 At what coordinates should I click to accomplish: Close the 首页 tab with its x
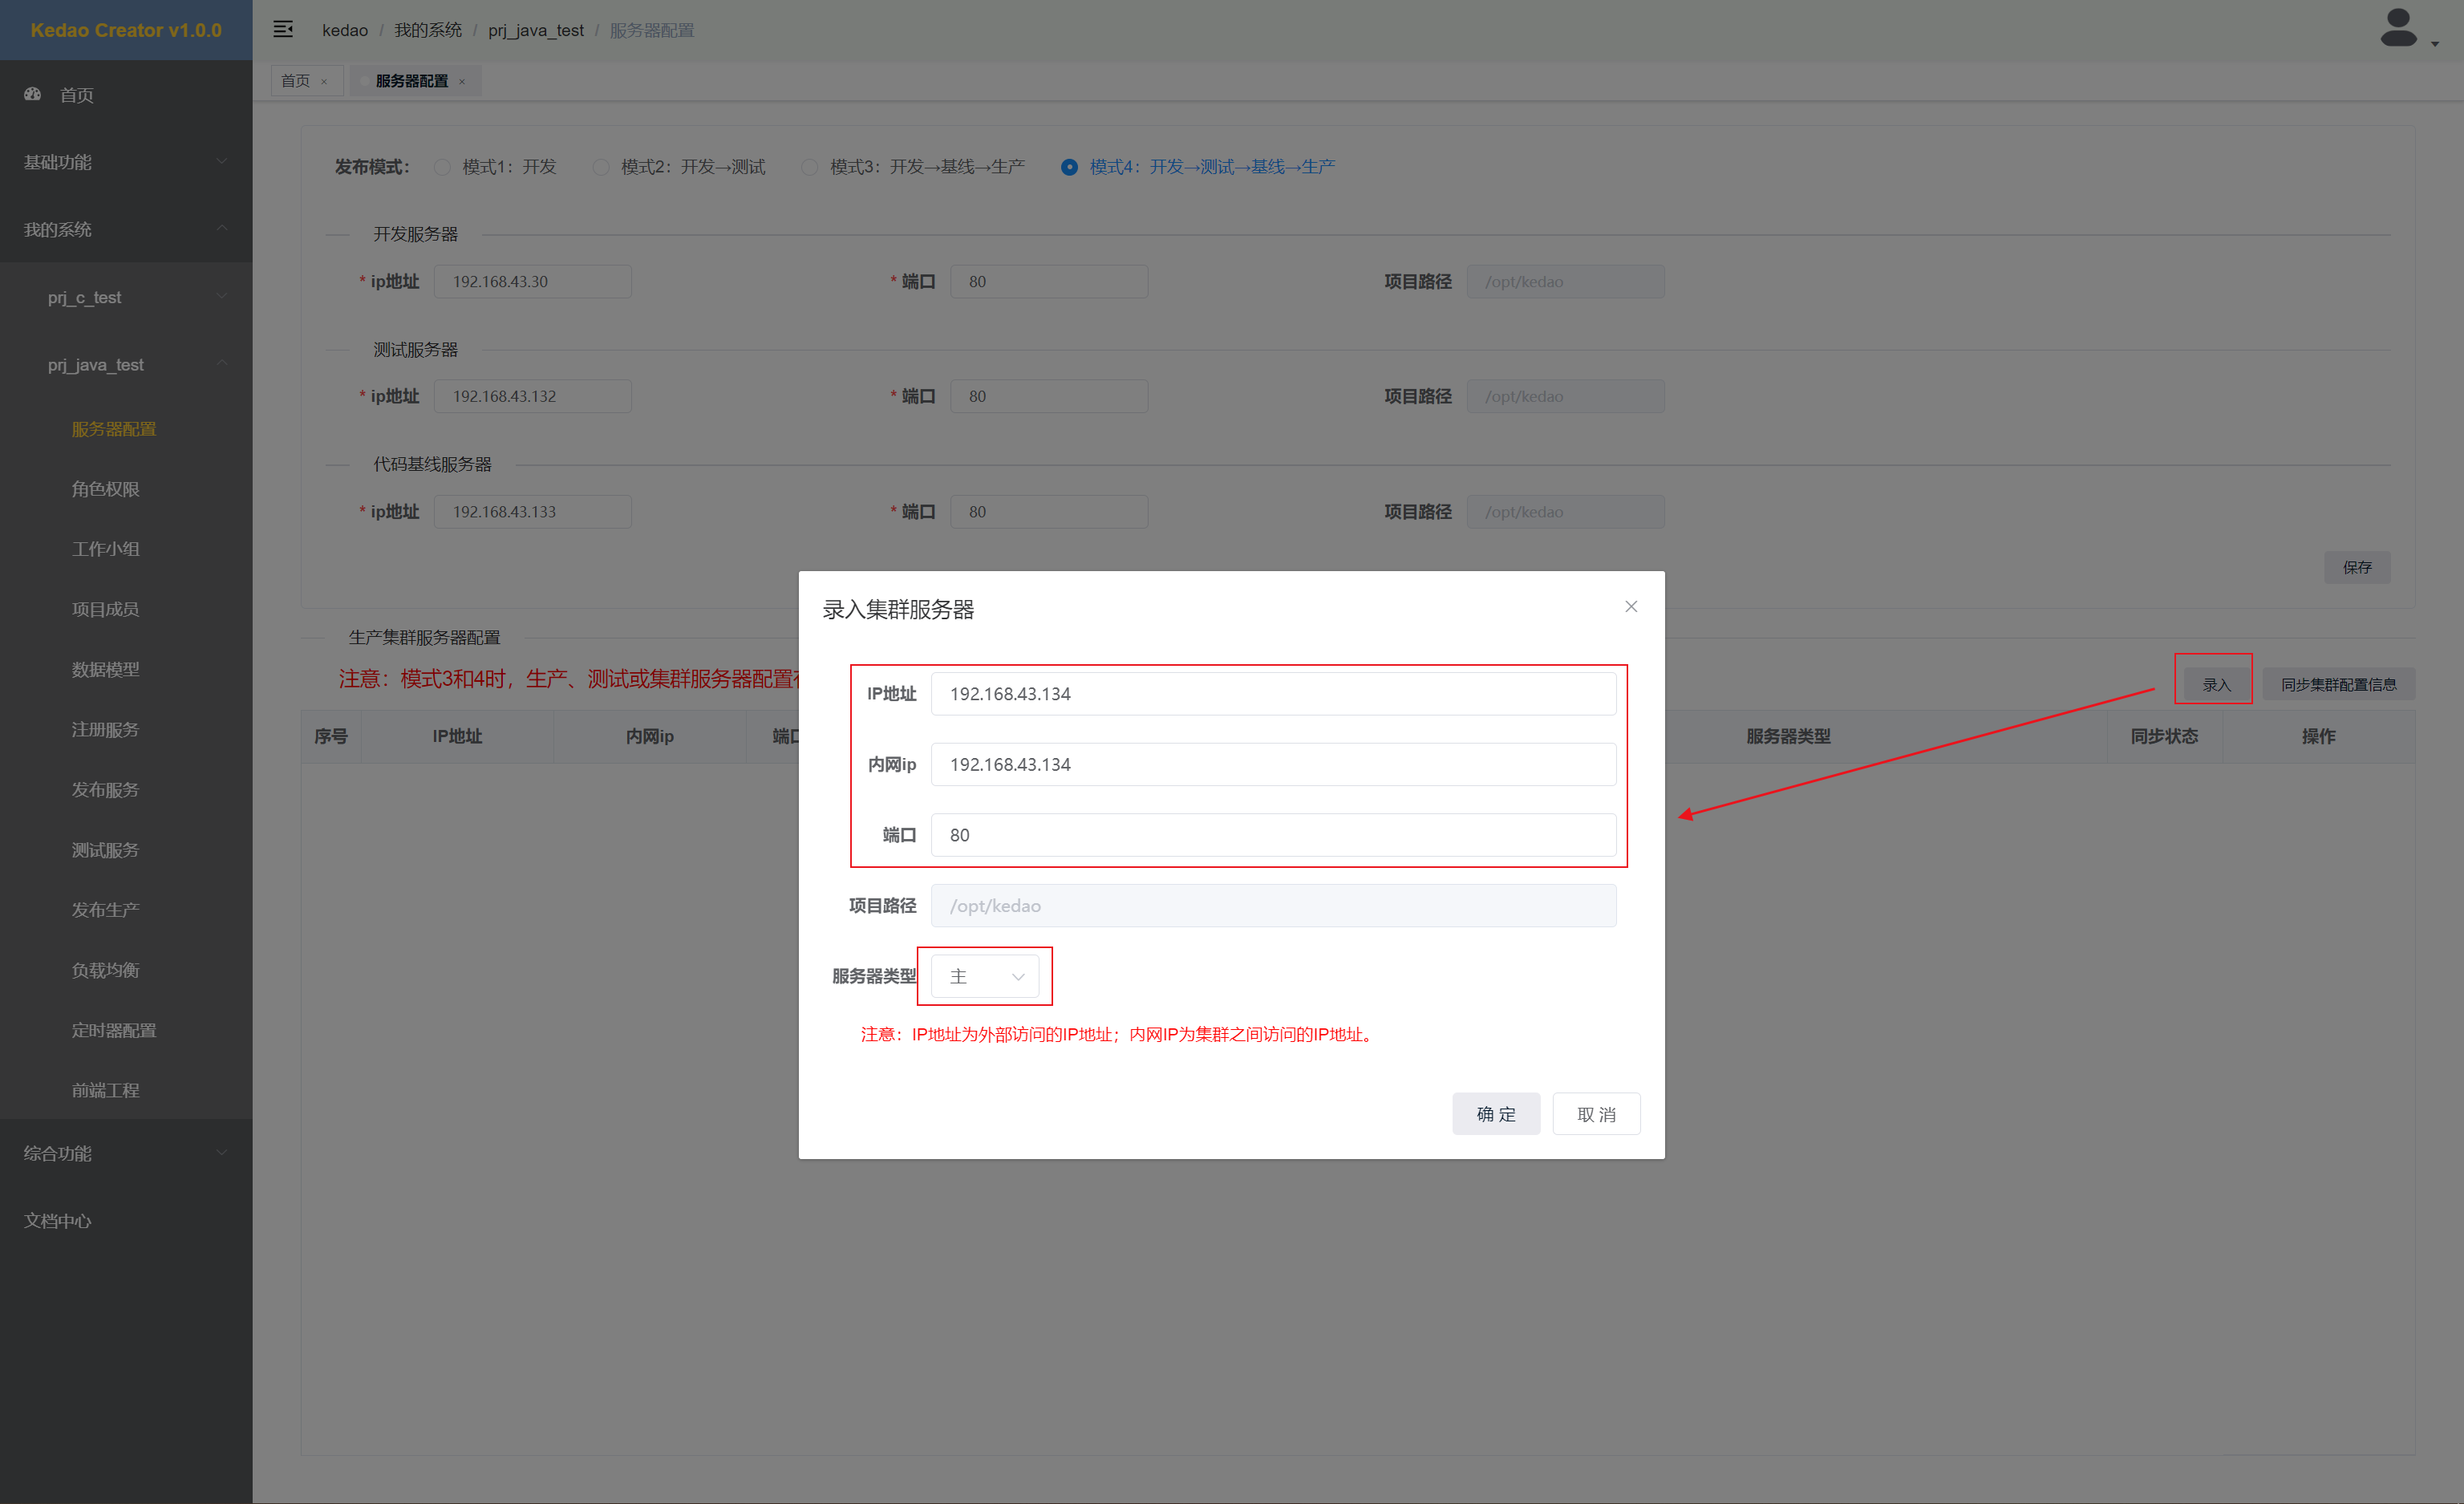pos(324,82)
